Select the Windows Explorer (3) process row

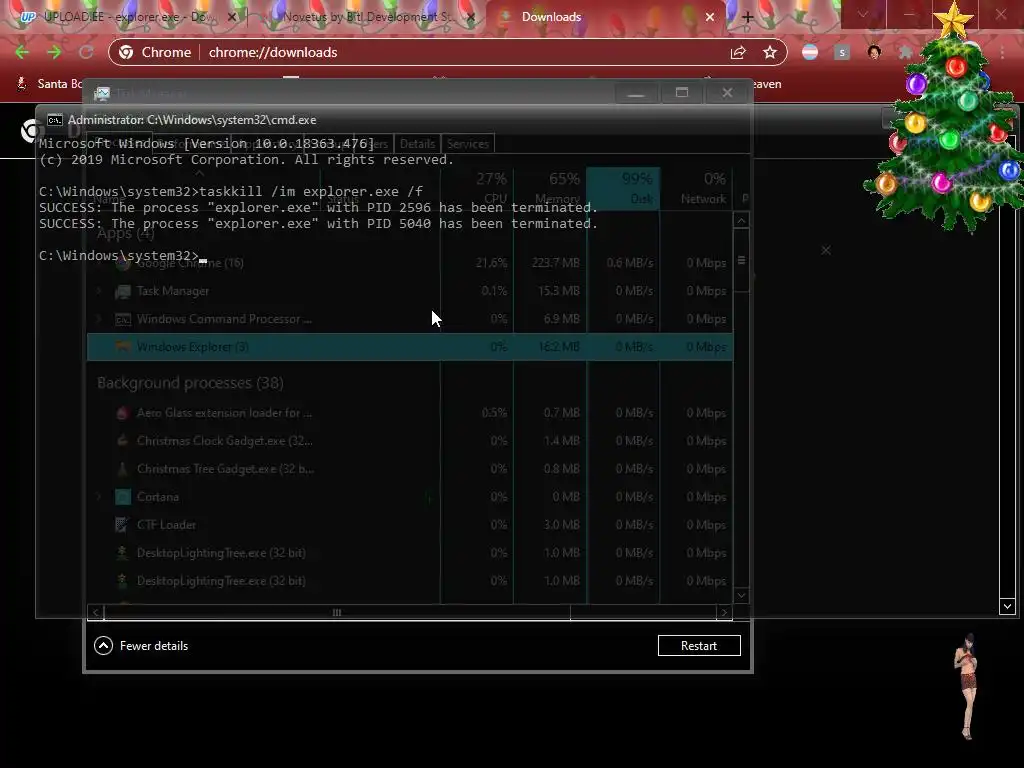[410, 347]
